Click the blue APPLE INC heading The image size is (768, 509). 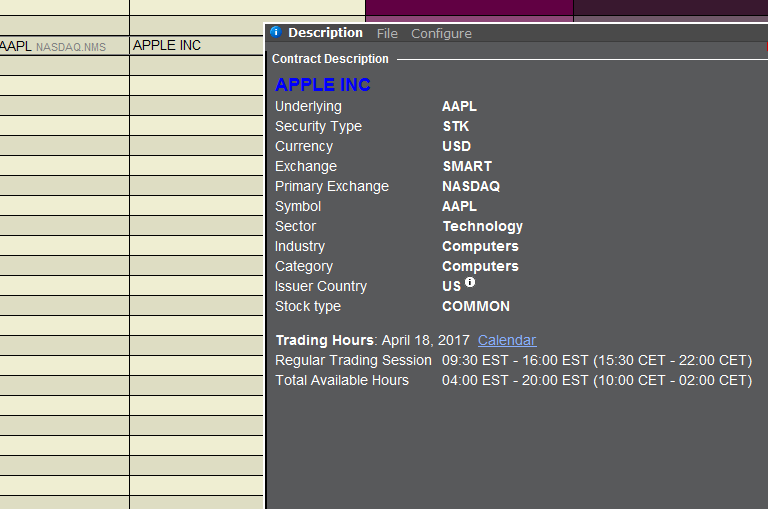tap(323, 85)
